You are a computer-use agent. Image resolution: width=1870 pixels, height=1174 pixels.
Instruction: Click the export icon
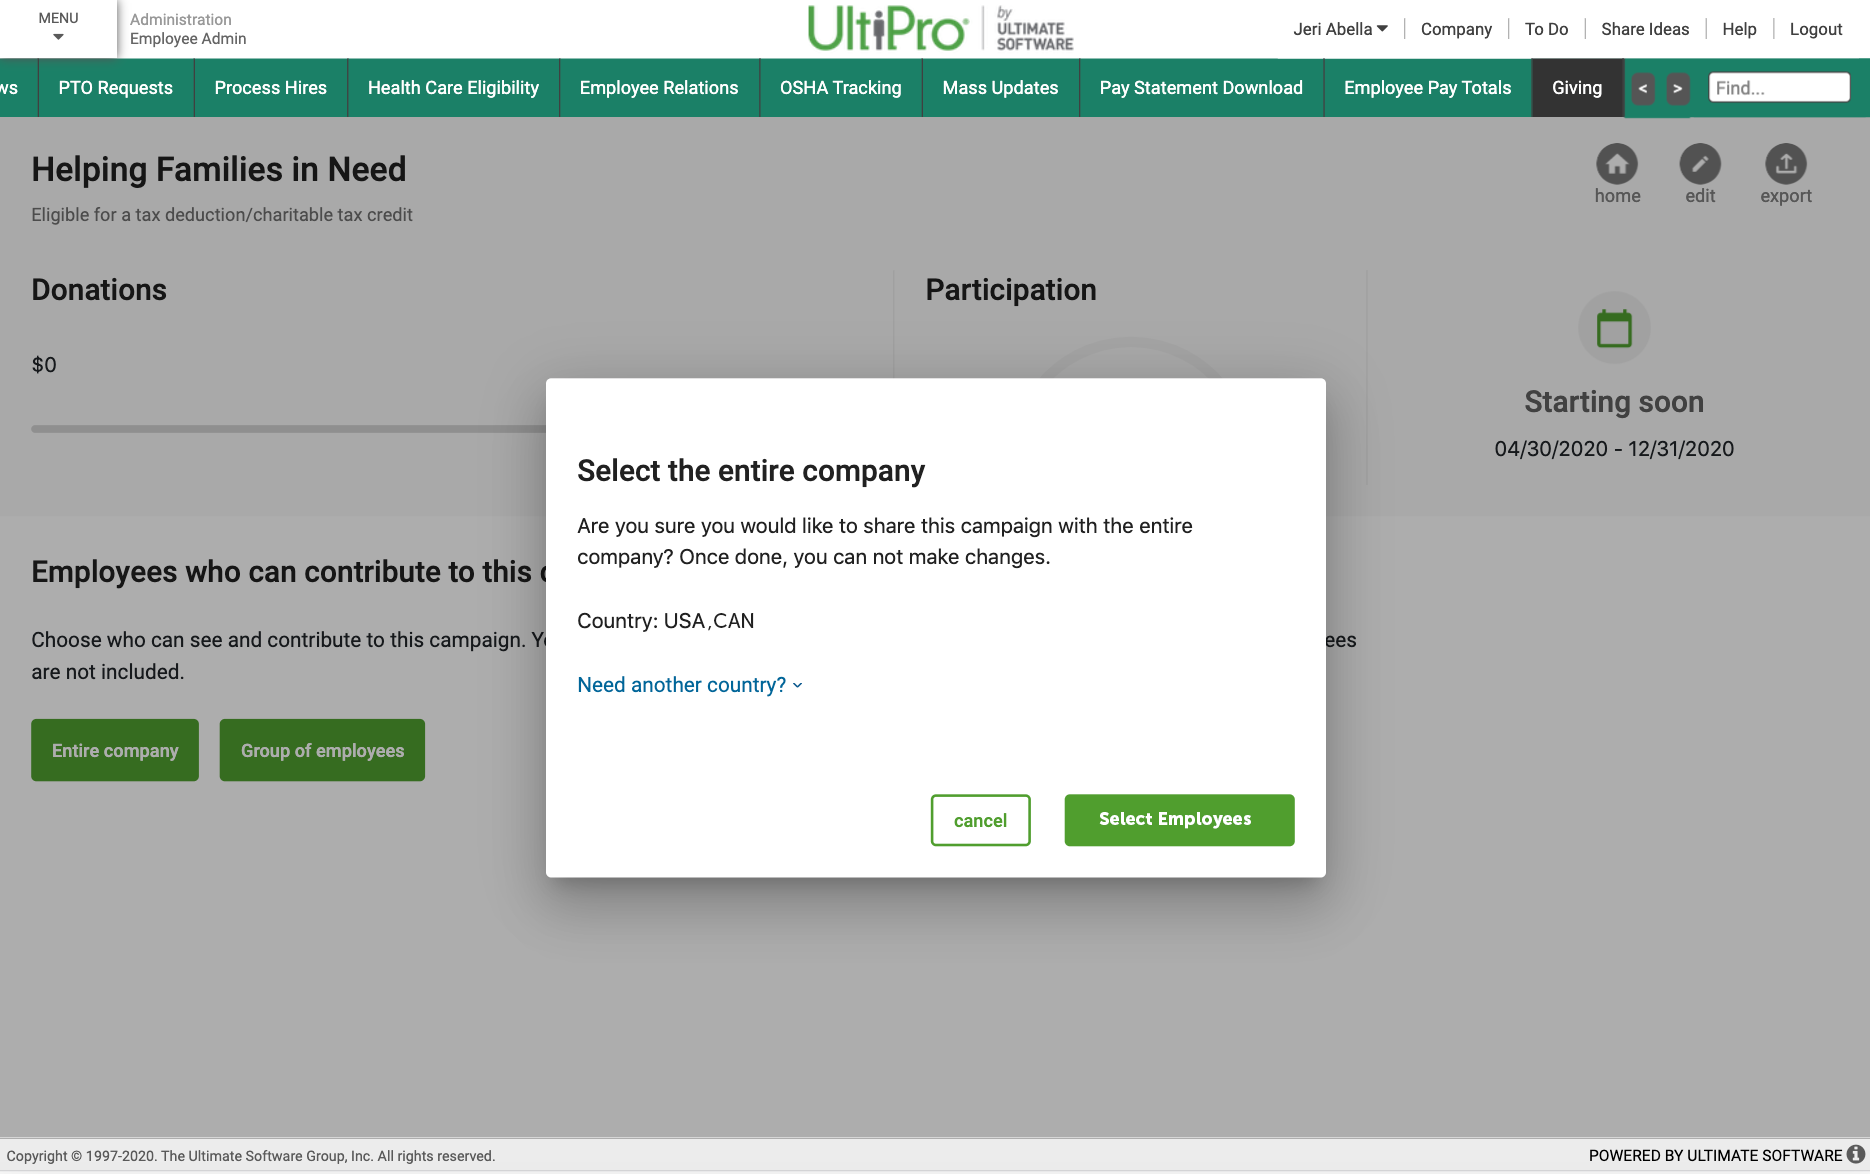pyautogui.click(x=1786, y=163)
